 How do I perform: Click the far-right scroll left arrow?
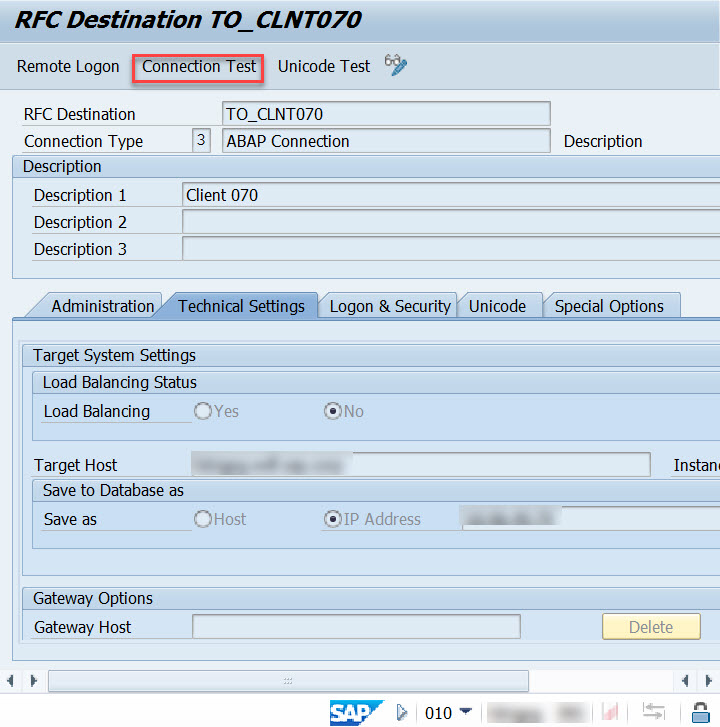(685, 681)
